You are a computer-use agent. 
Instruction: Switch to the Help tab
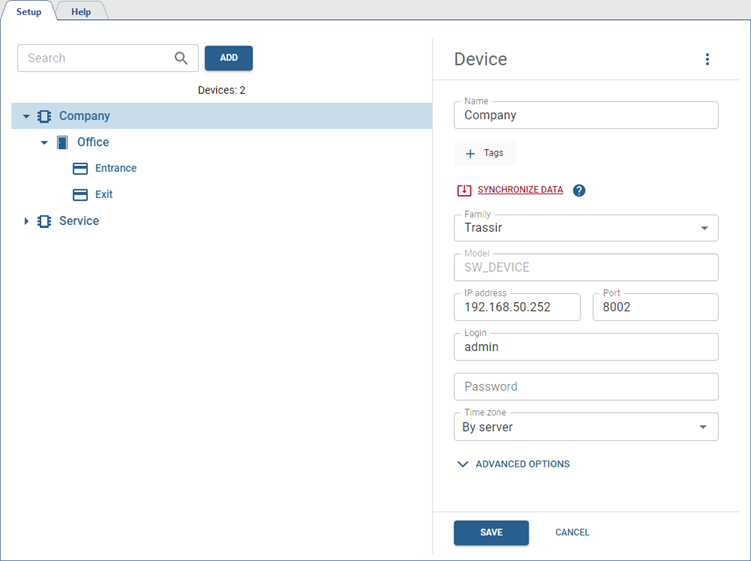(x=81, y=12)
